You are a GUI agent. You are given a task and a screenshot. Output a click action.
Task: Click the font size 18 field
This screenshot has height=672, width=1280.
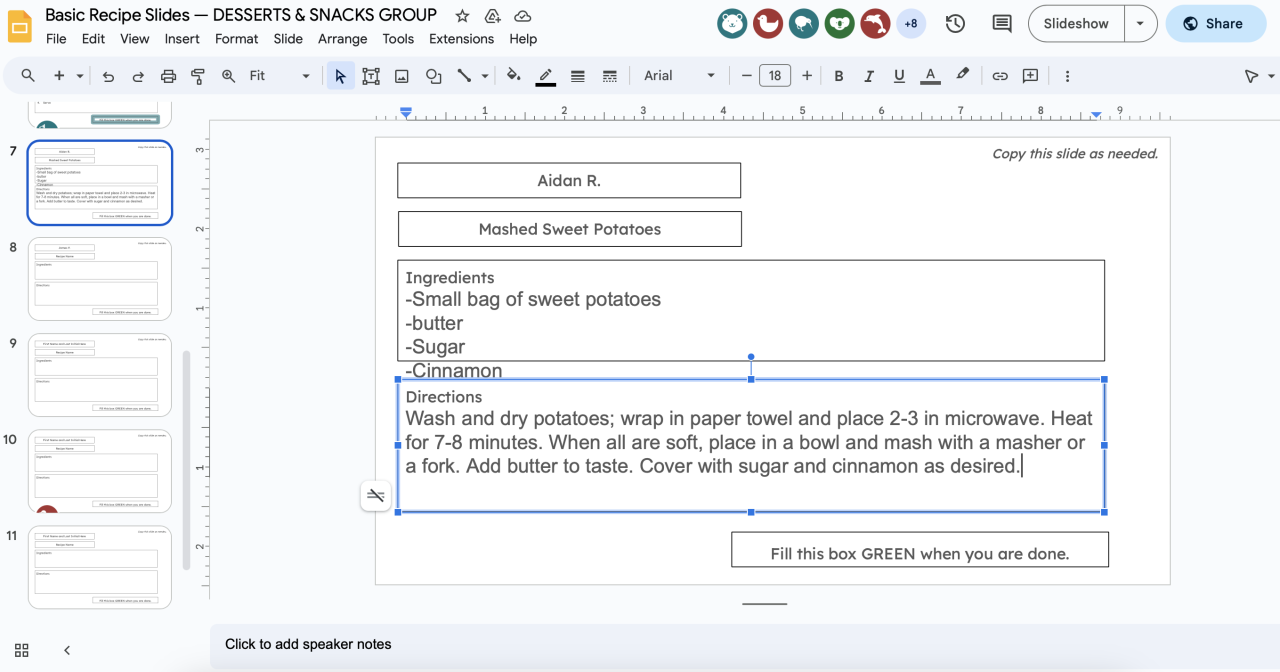[775, 76]
